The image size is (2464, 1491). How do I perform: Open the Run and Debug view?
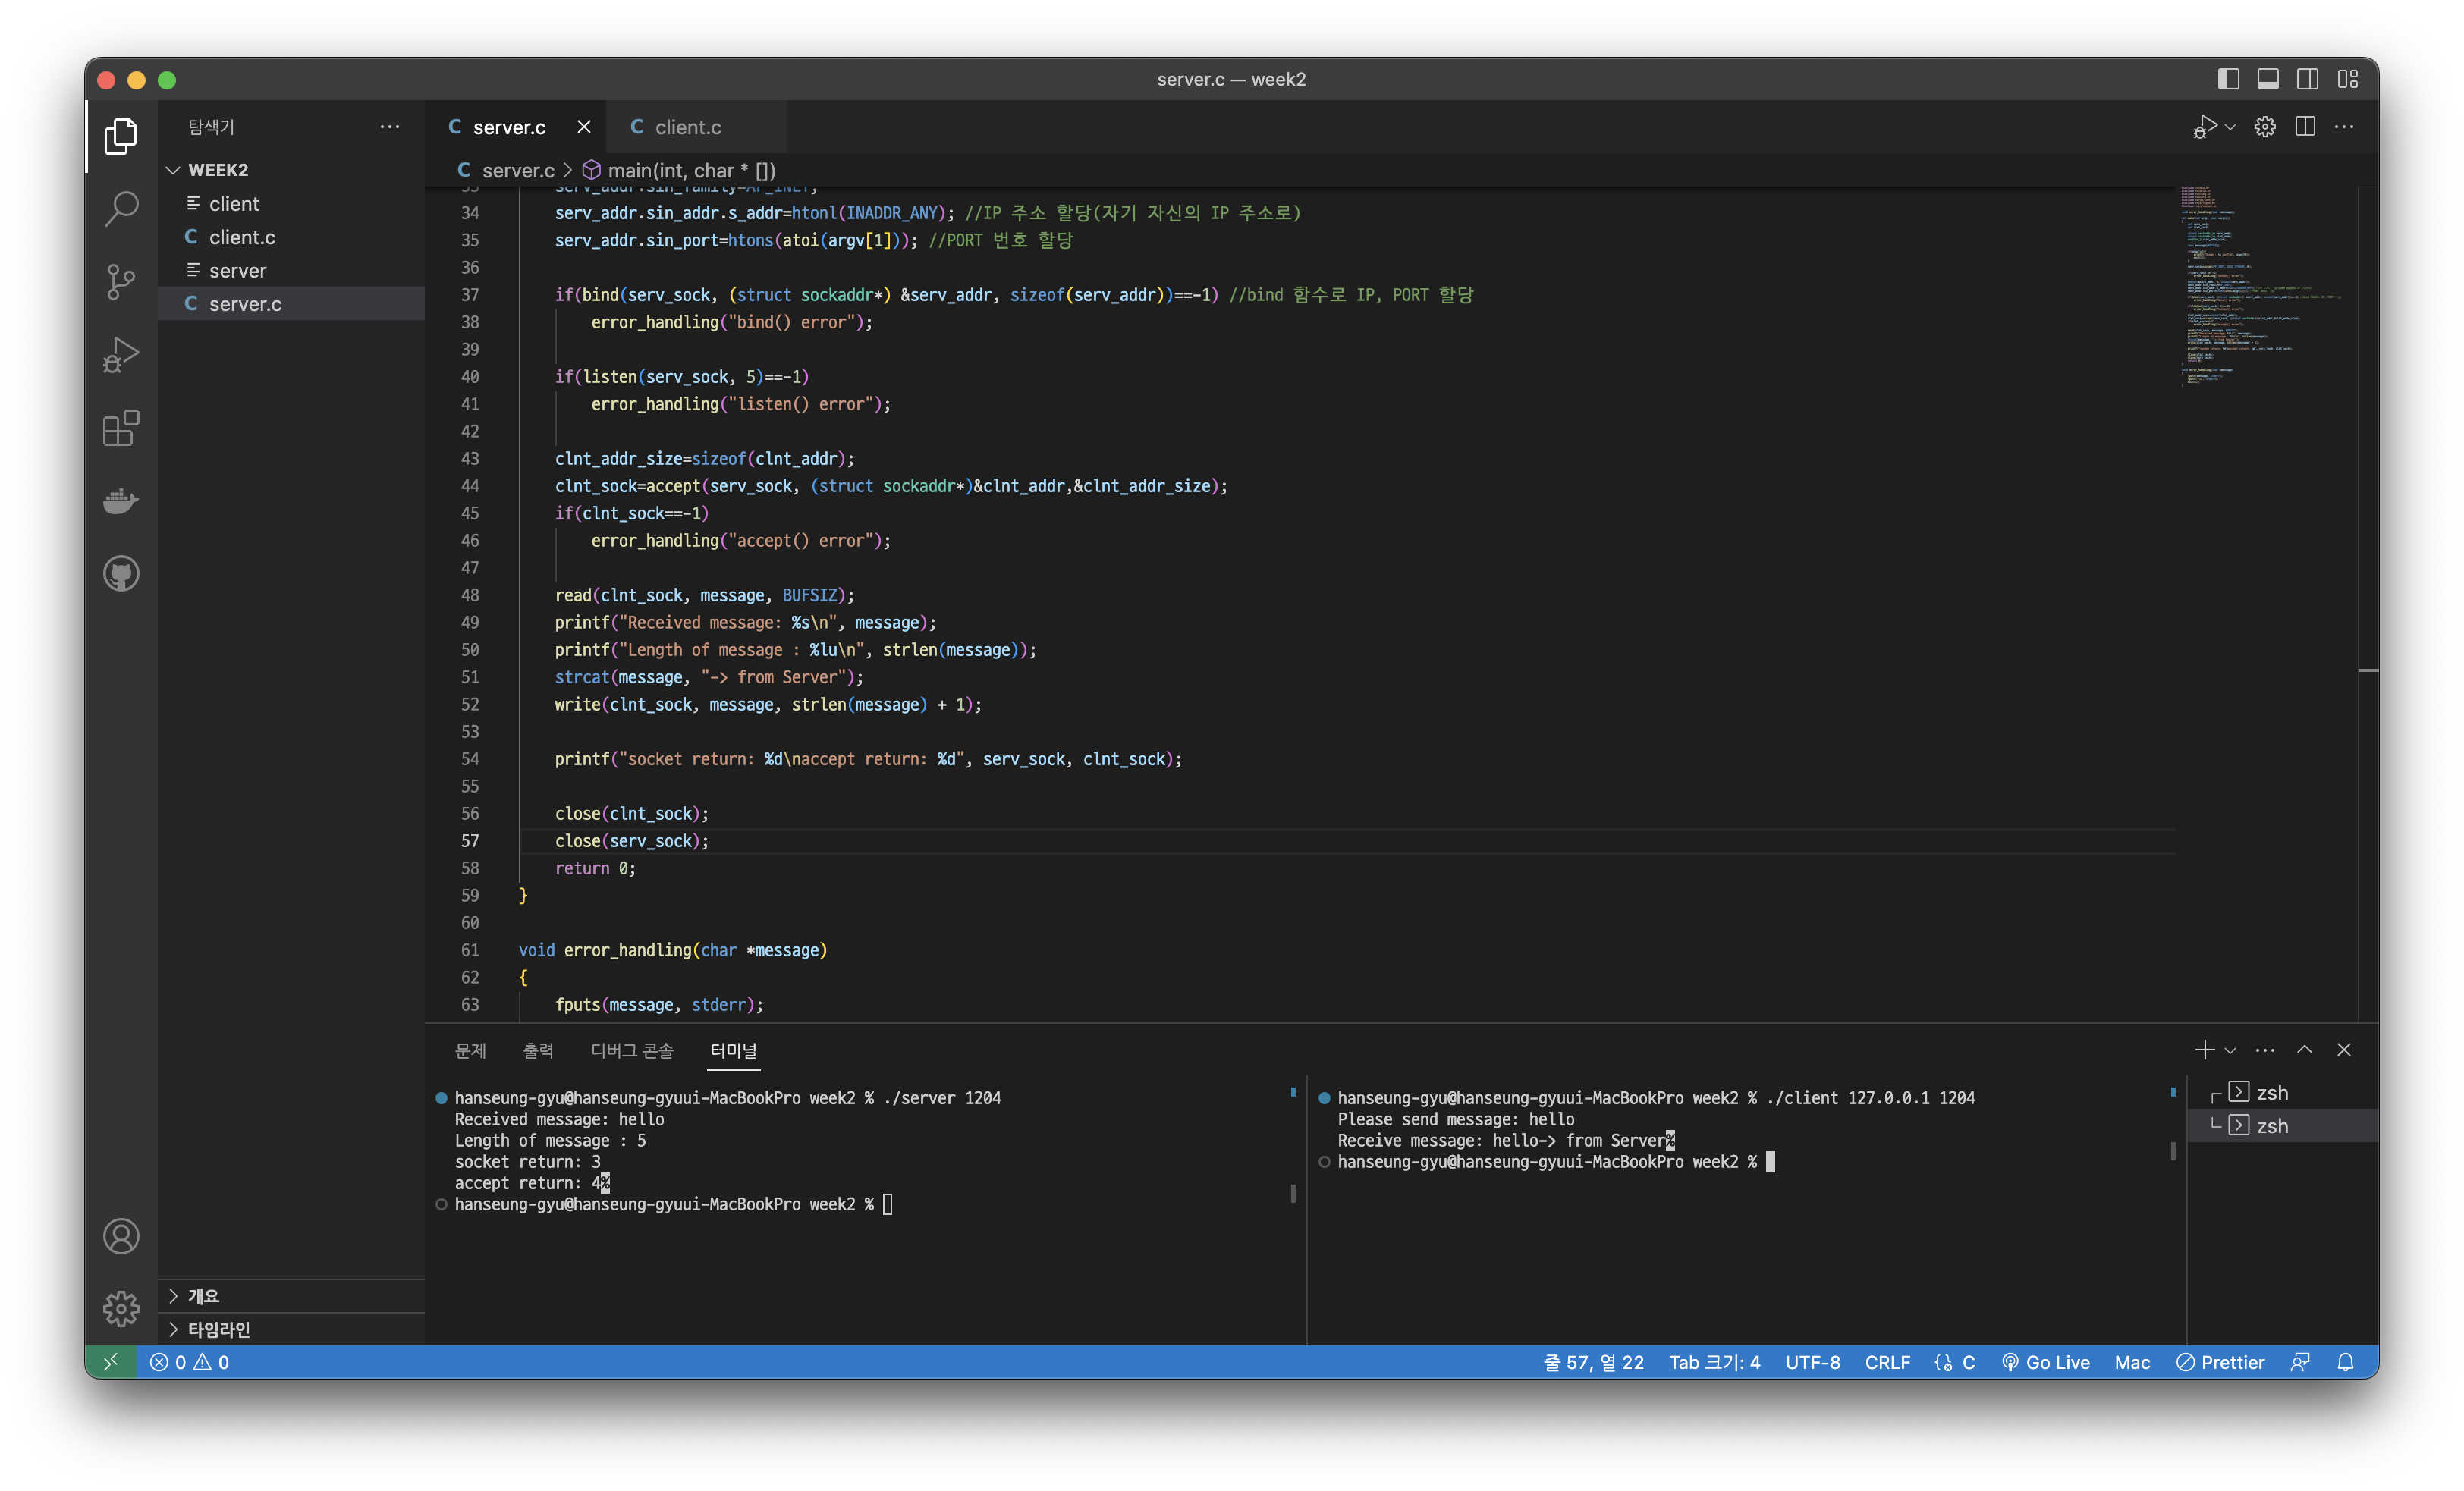[x=121, y=355]
